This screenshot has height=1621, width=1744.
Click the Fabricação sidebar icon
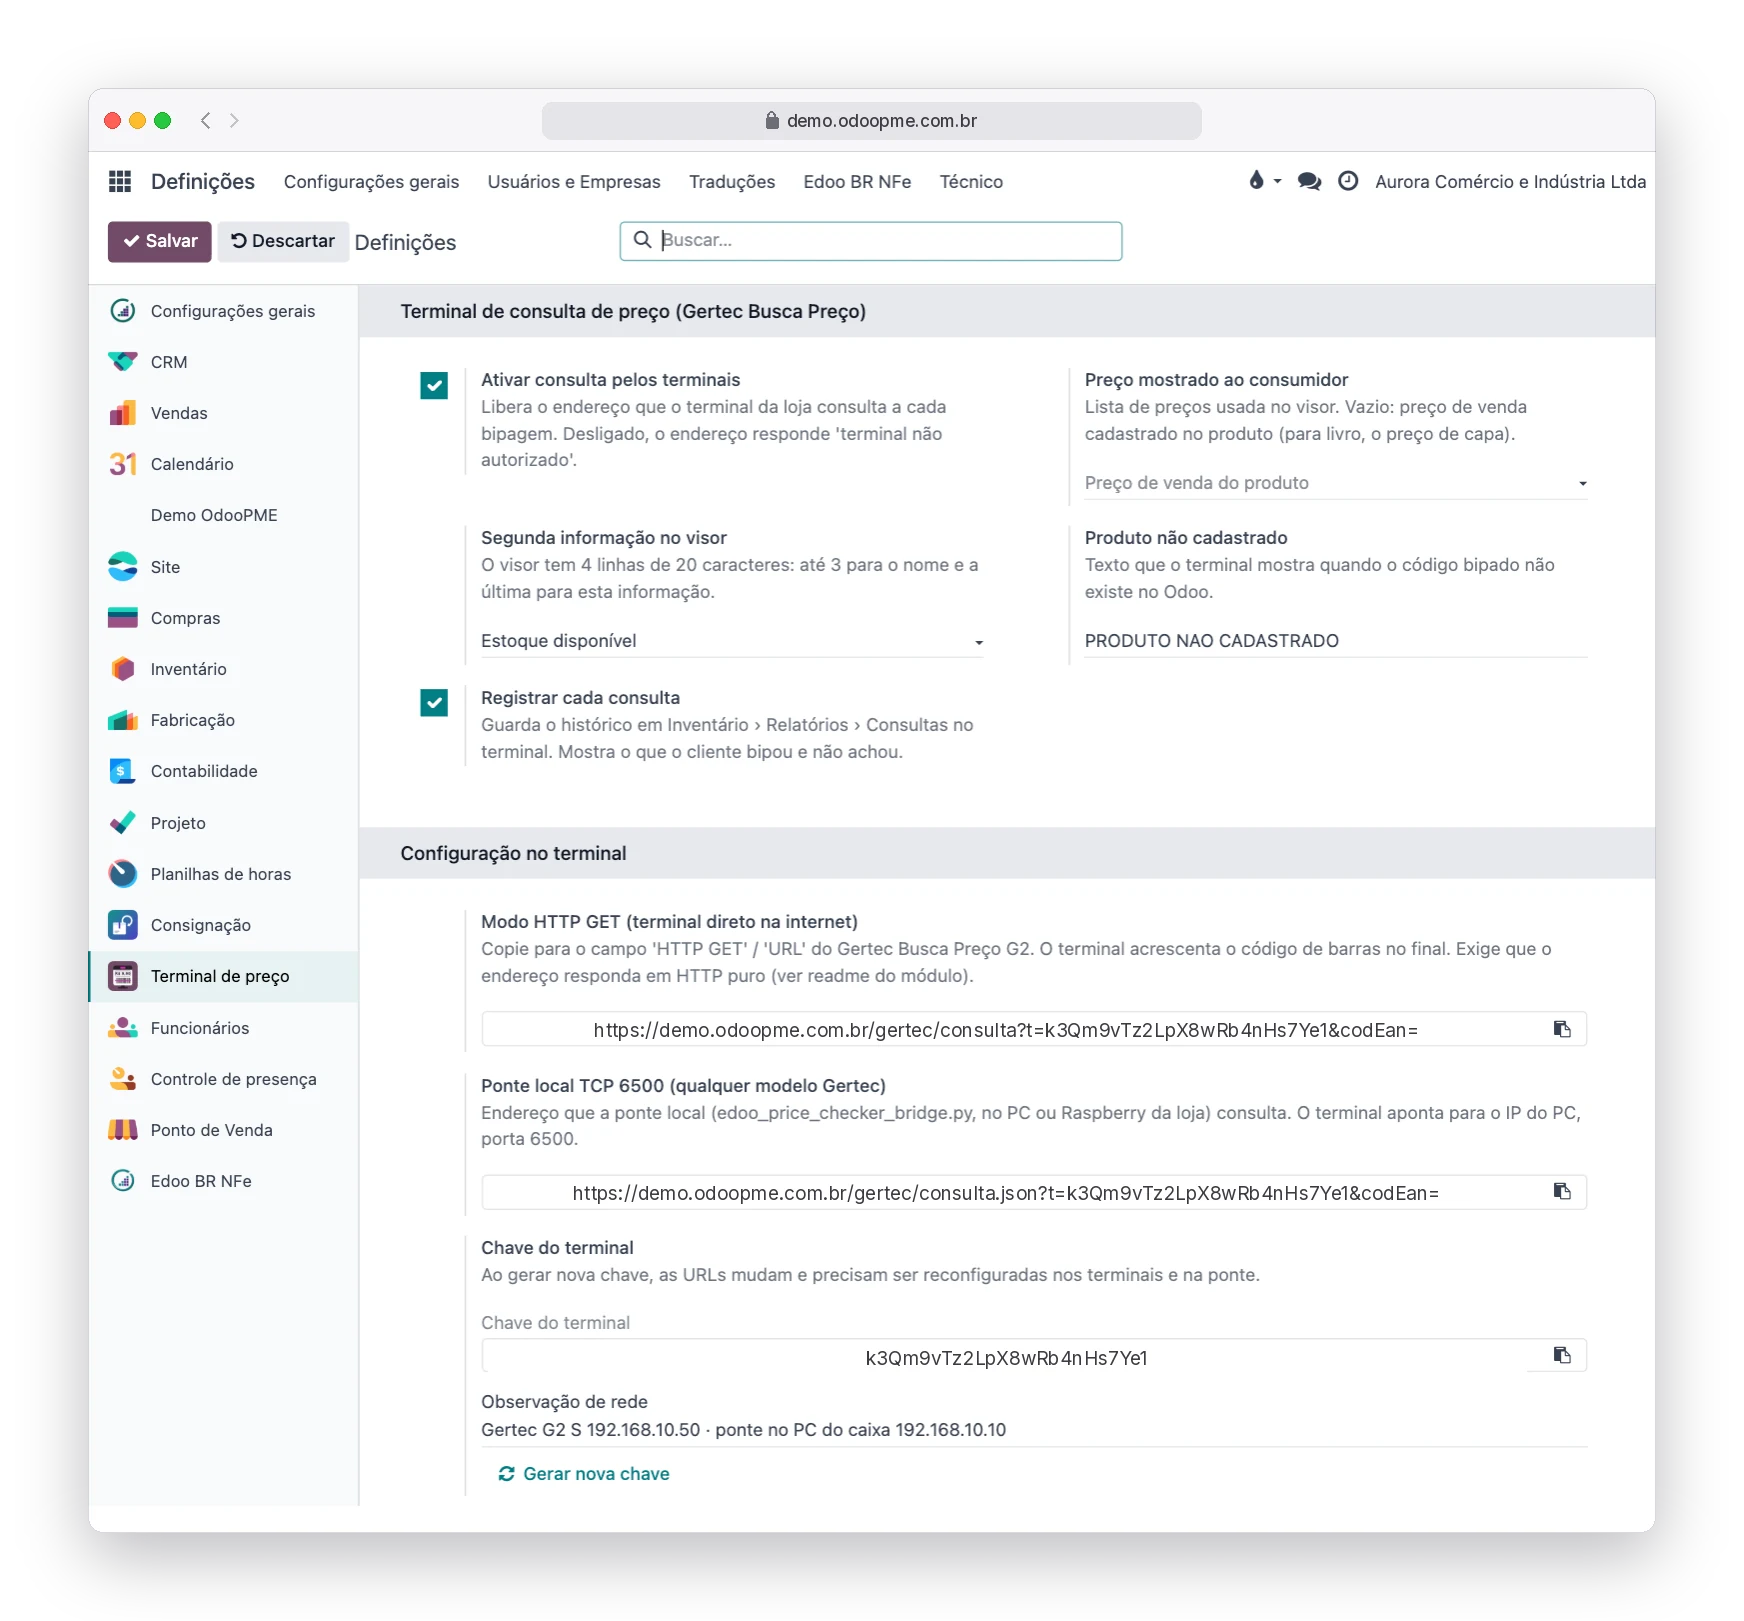(x=123, y=720)
